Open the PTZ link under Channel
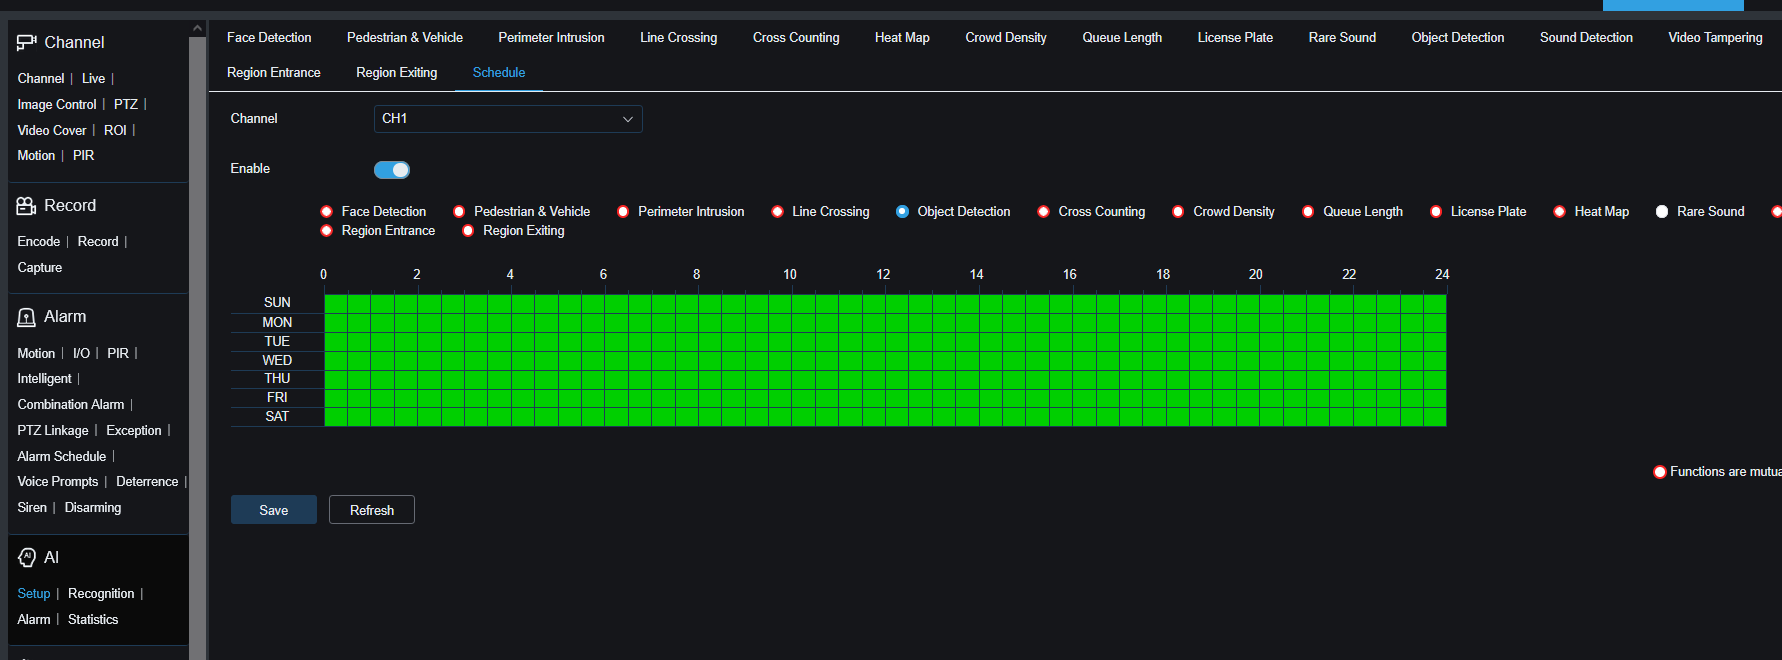Screen dimensions: 1782x660 pyautogui.click(x=126, y=105)
